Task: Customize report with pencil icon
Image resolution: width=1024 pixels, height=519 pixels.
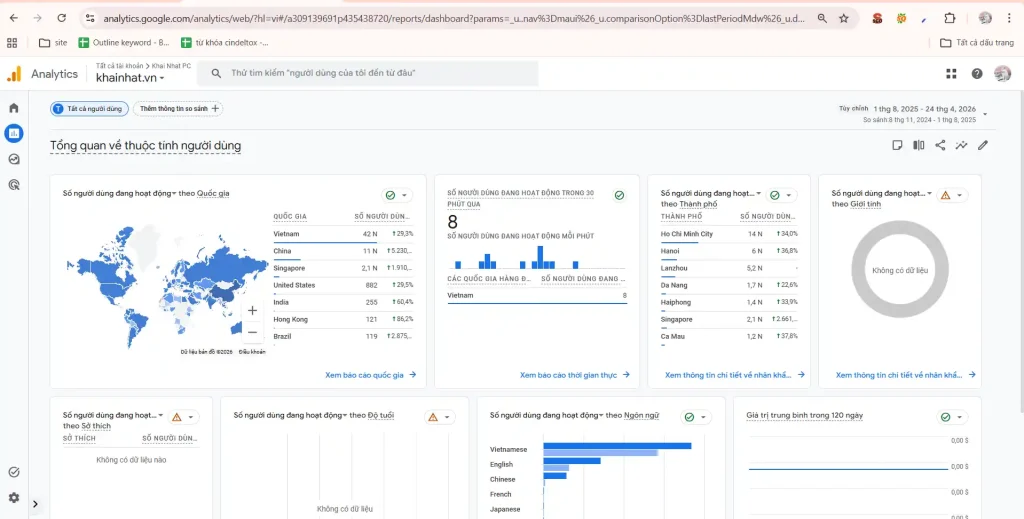Action: tap(983, 145)
